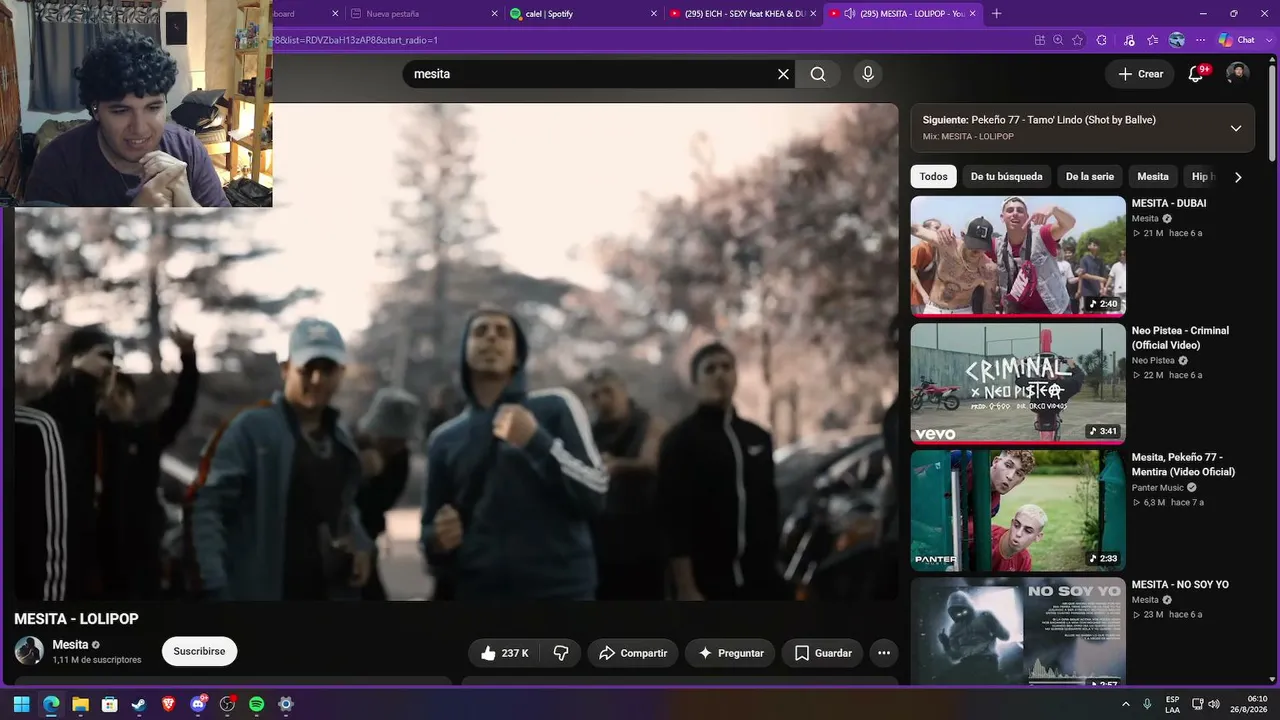This screenshot has height=720, width=1280.
Task: Open Microsoft Store from the taskbar
Action: click(x=110, y=704)
